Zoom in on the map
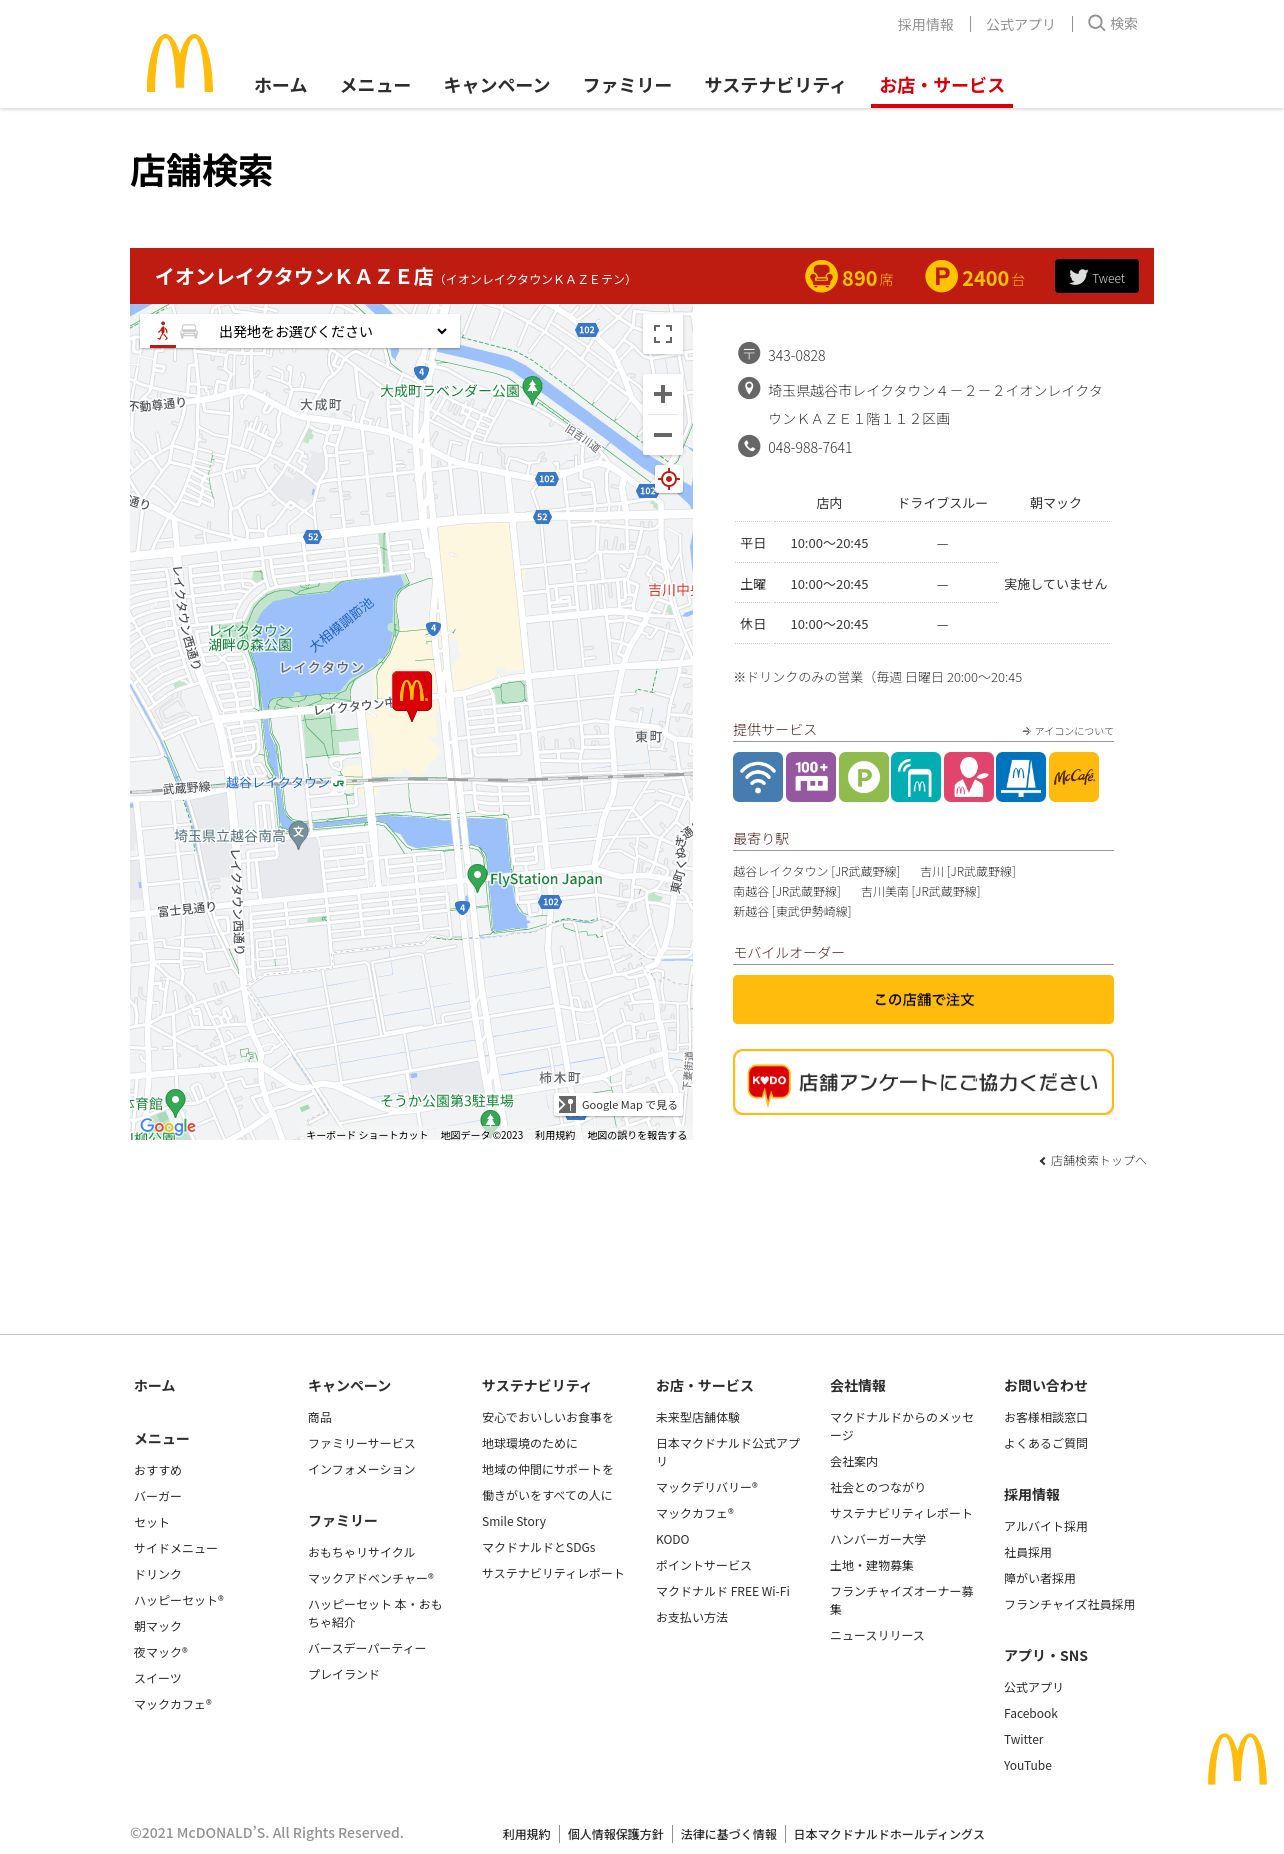1284x1854 pixels. (663, 394)
